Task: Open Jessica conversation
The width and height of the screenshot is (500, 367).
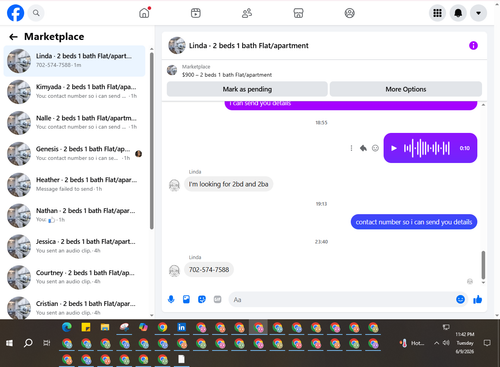Action: click(74, 246)
